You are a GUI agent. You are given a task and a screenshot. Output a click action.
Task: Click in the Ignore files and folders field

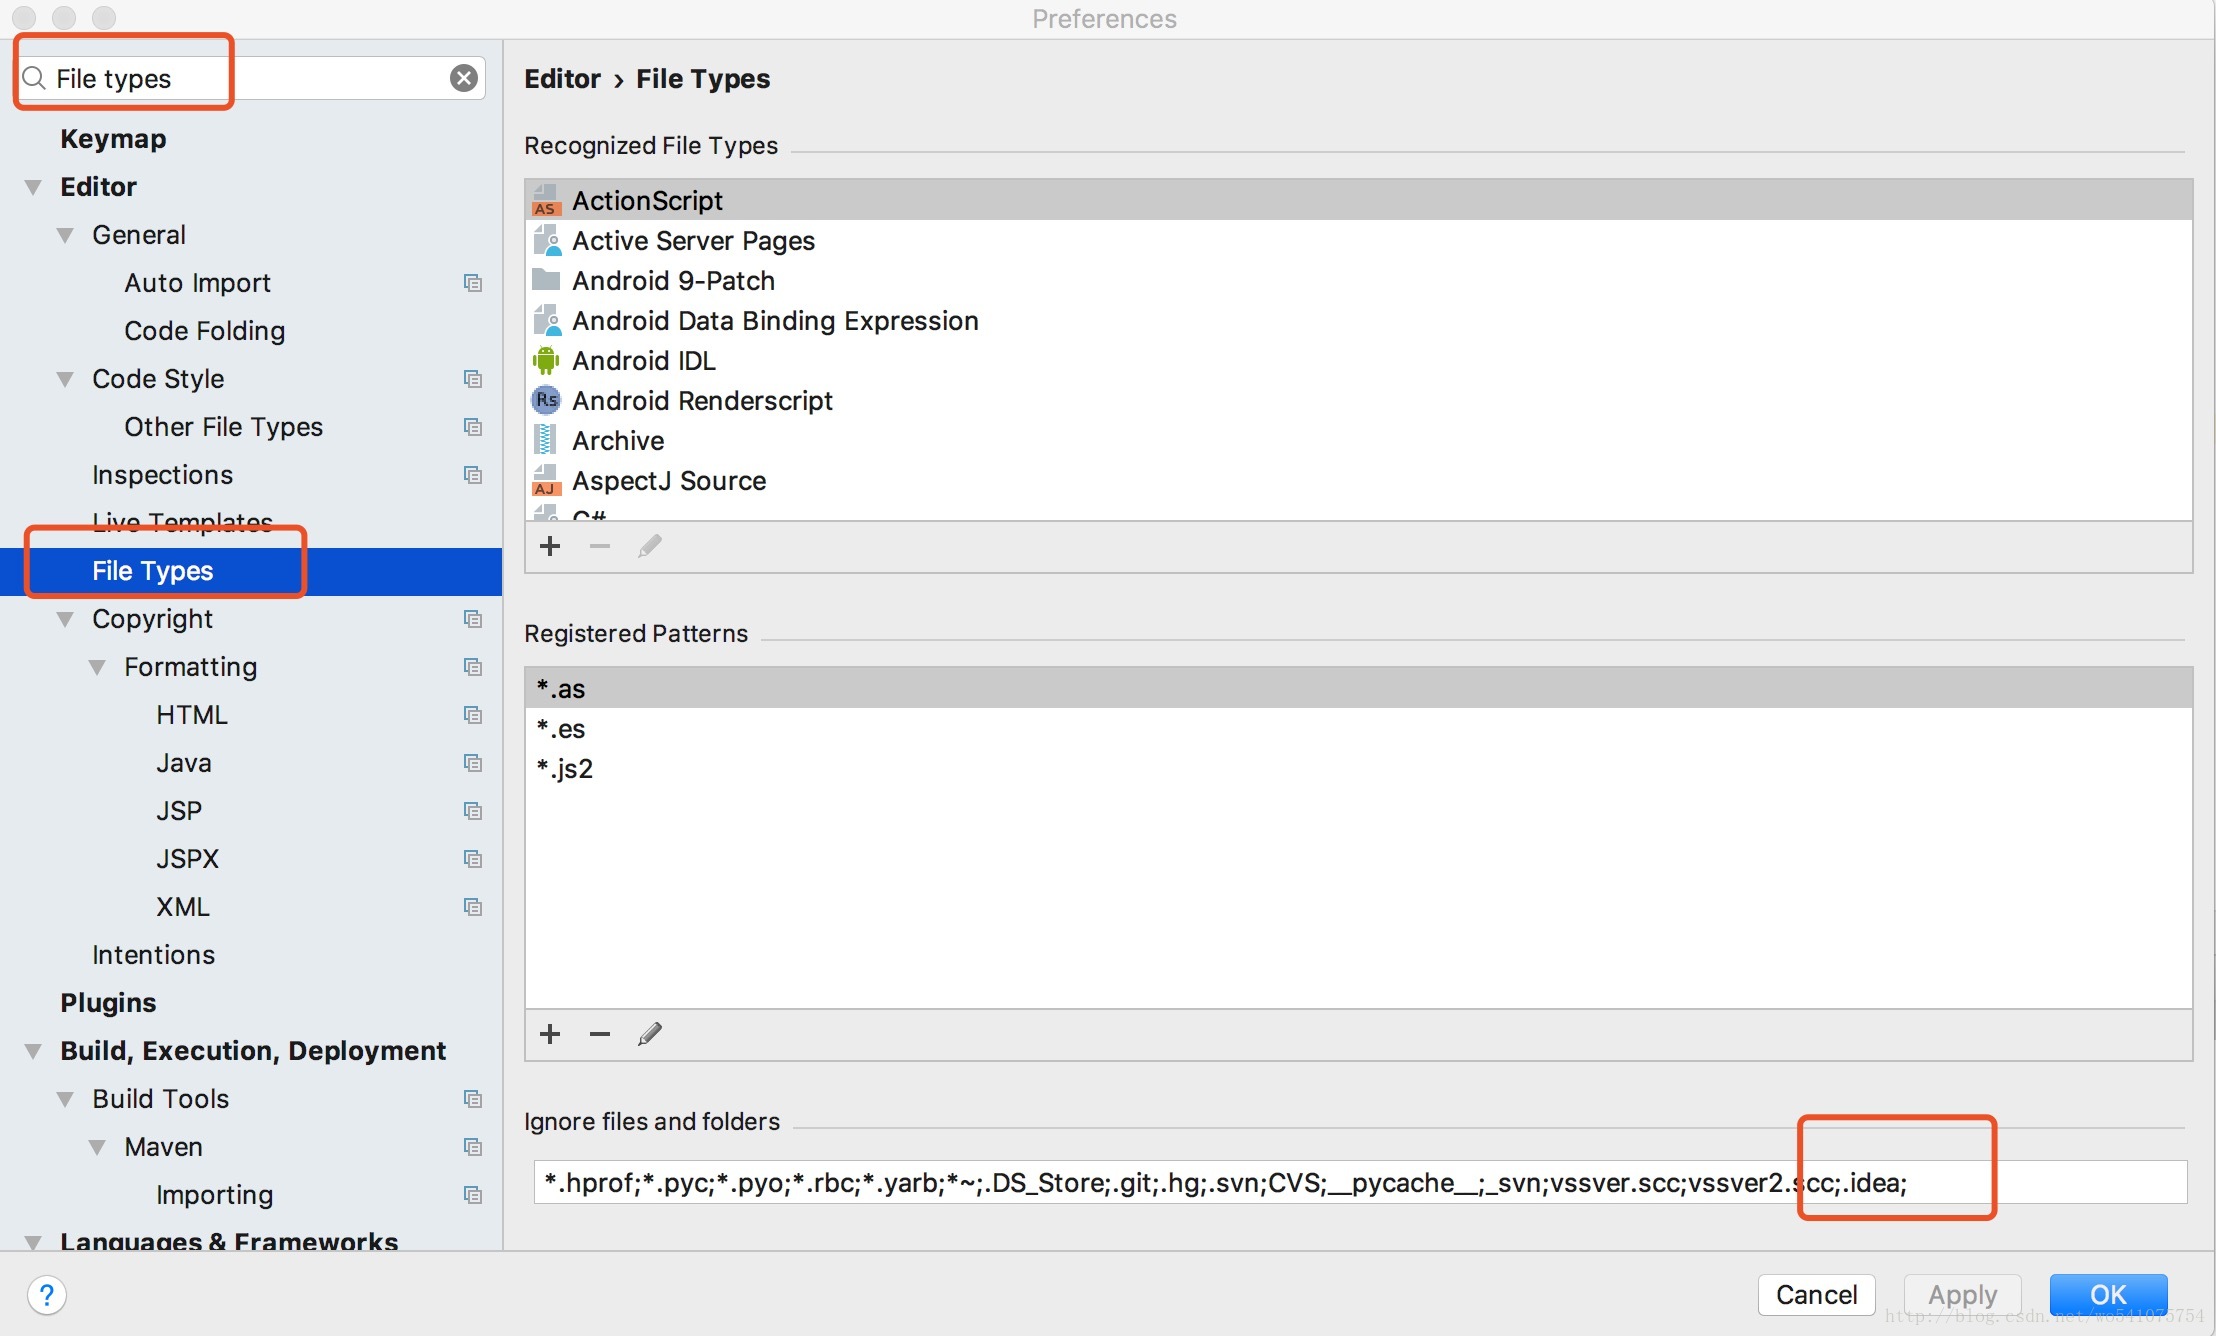tap(1360, 1182)
